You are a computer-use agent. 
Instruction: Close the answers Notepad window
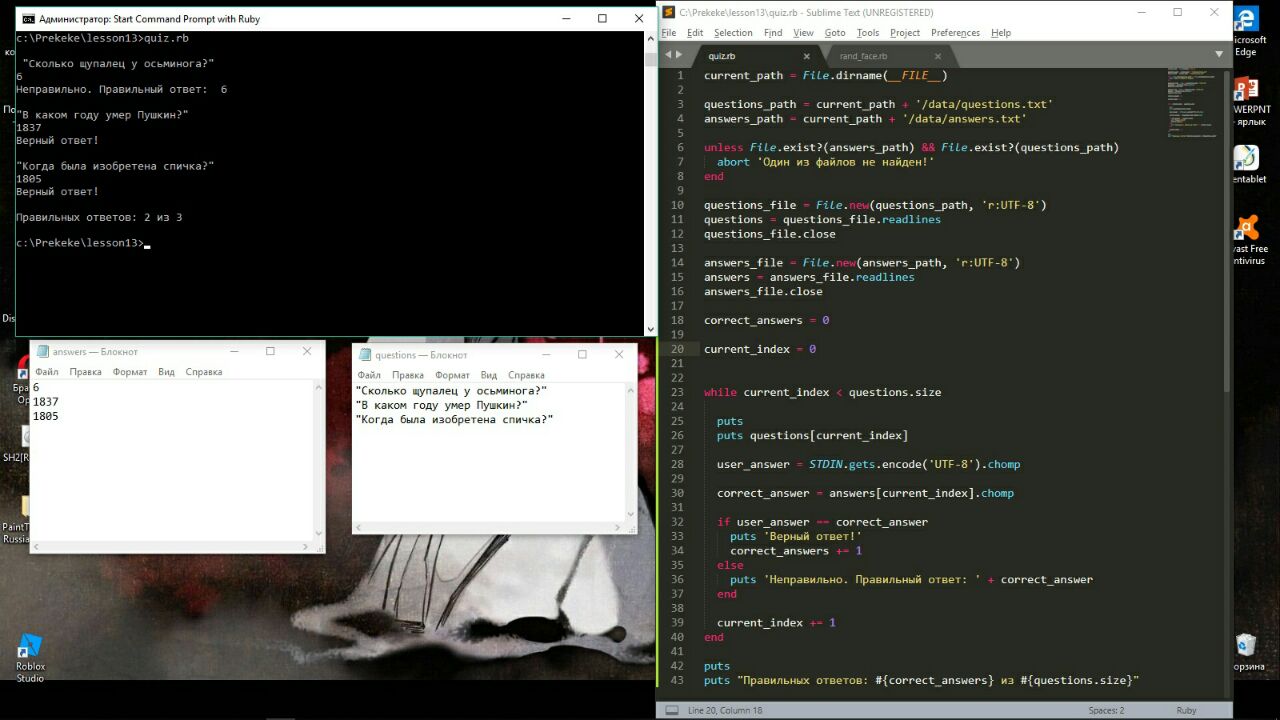click(x=307, y=351)
